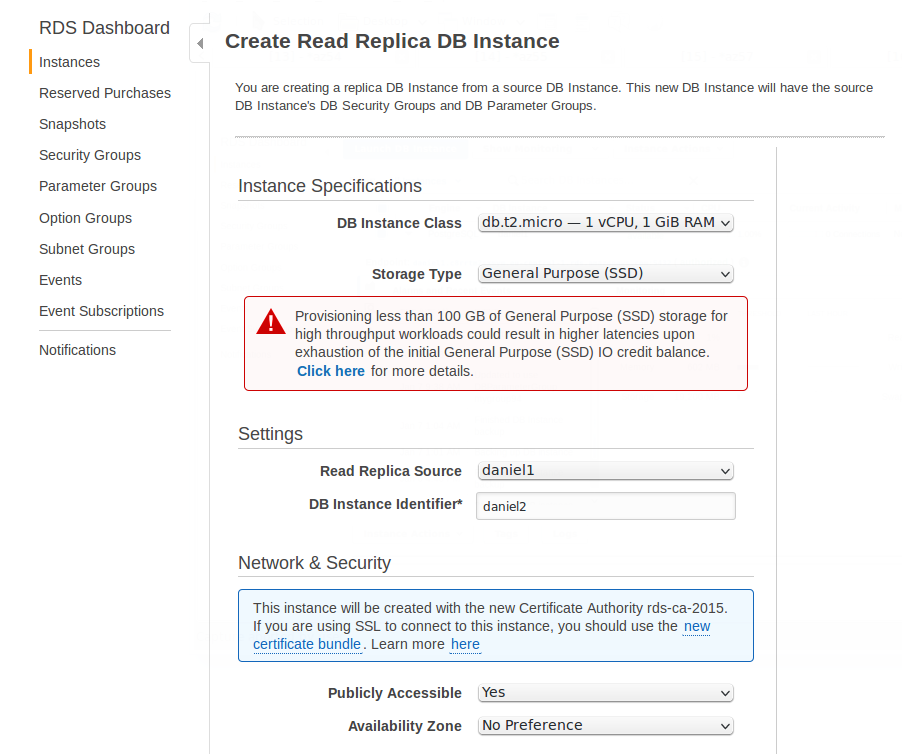The image size is (902, 754).
Task: Open the RDS Dashboard heading link
Action: click(x=104, y=28)
